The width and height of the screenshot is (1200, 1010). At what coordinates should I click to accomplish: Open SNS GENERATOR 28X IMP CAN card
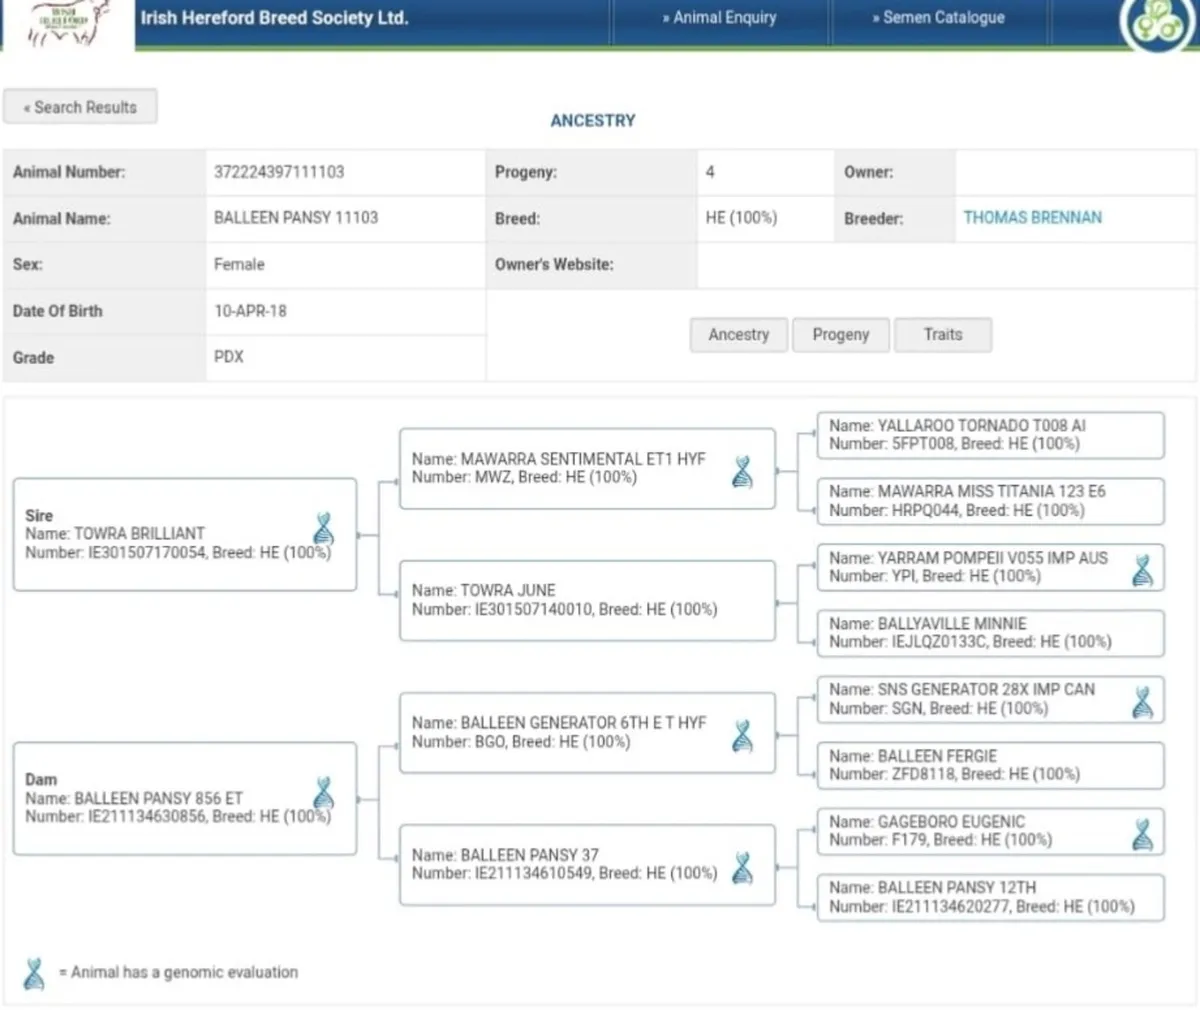[x=991, y=699]
